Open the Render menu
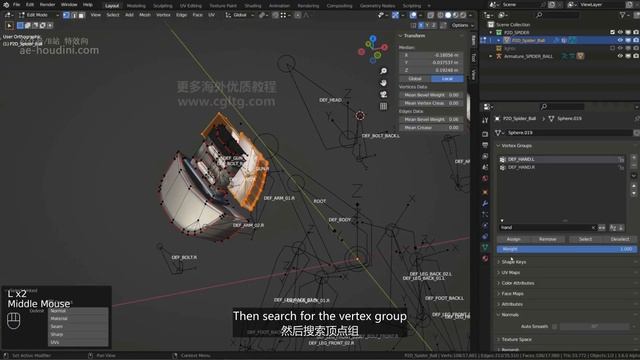This screenshot has width=640, height=360. (x=47, y=5)
